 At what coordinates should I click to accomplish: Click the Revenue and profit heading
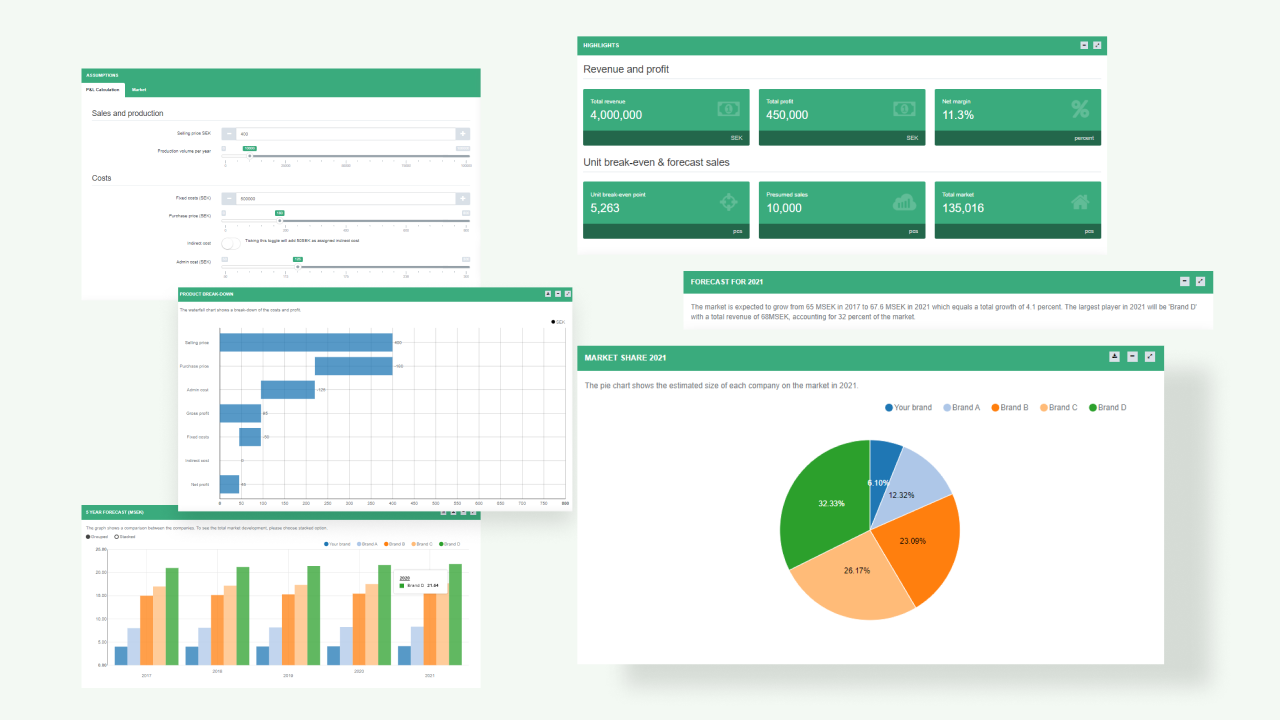pos(626,69)
